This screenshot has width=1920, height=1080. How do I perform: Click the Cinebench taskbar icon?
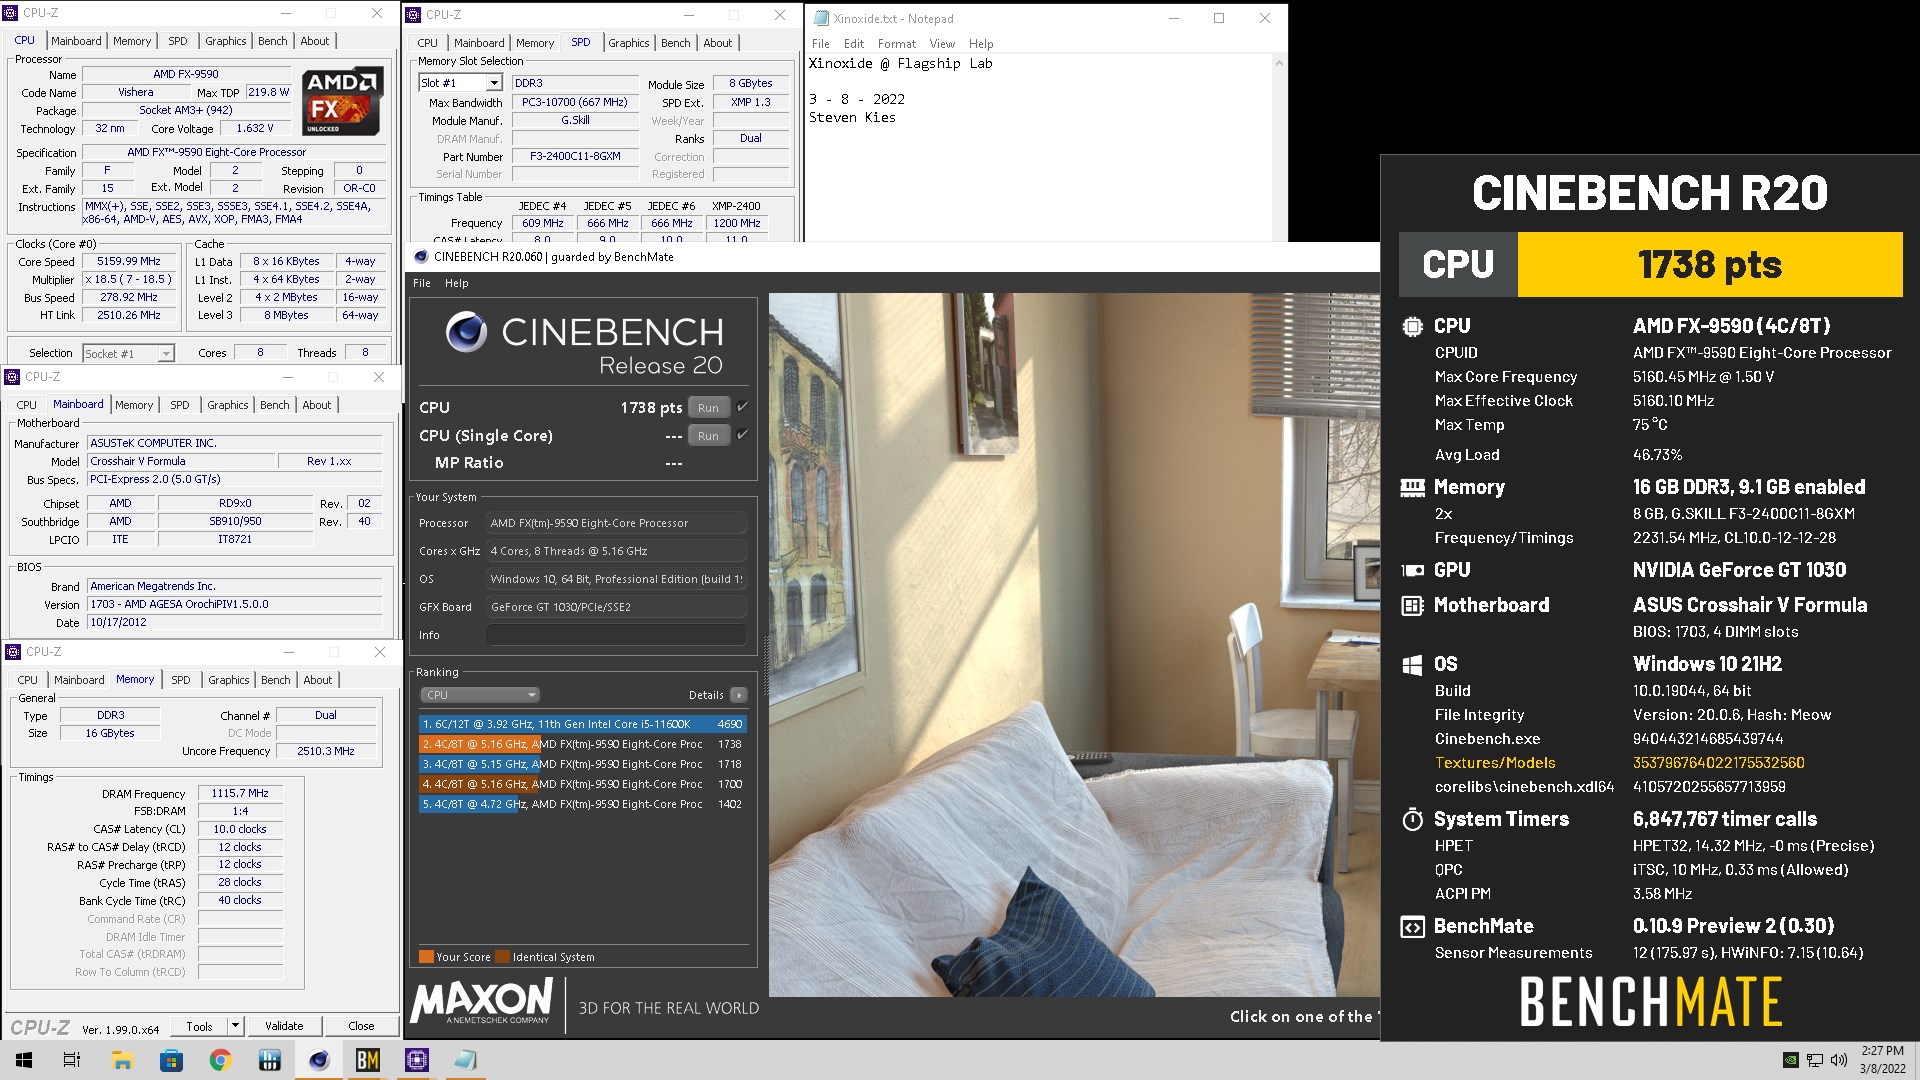tap(319, 1060)
